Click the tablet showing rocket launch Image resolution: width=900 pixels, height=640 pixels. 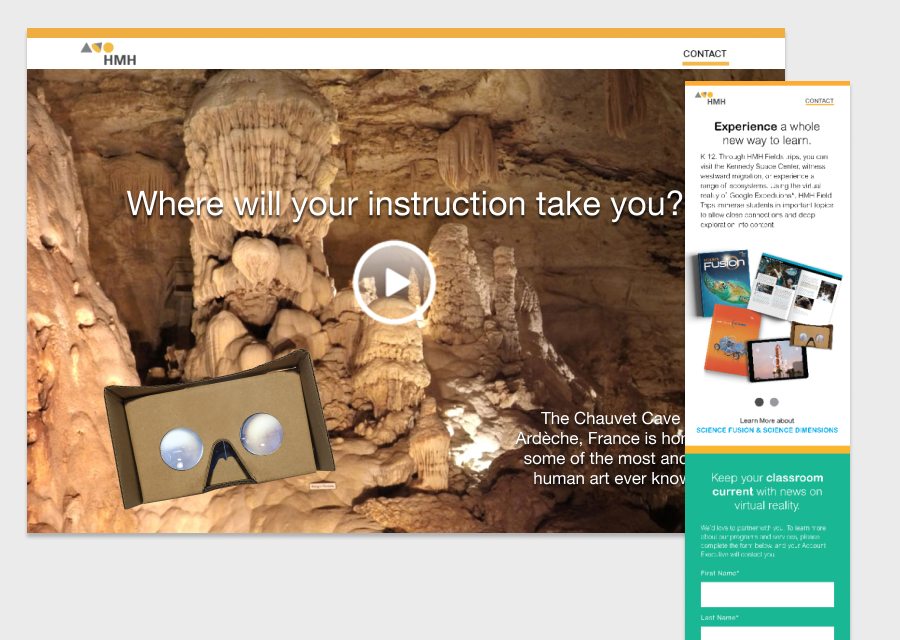(x=778, y=360)
